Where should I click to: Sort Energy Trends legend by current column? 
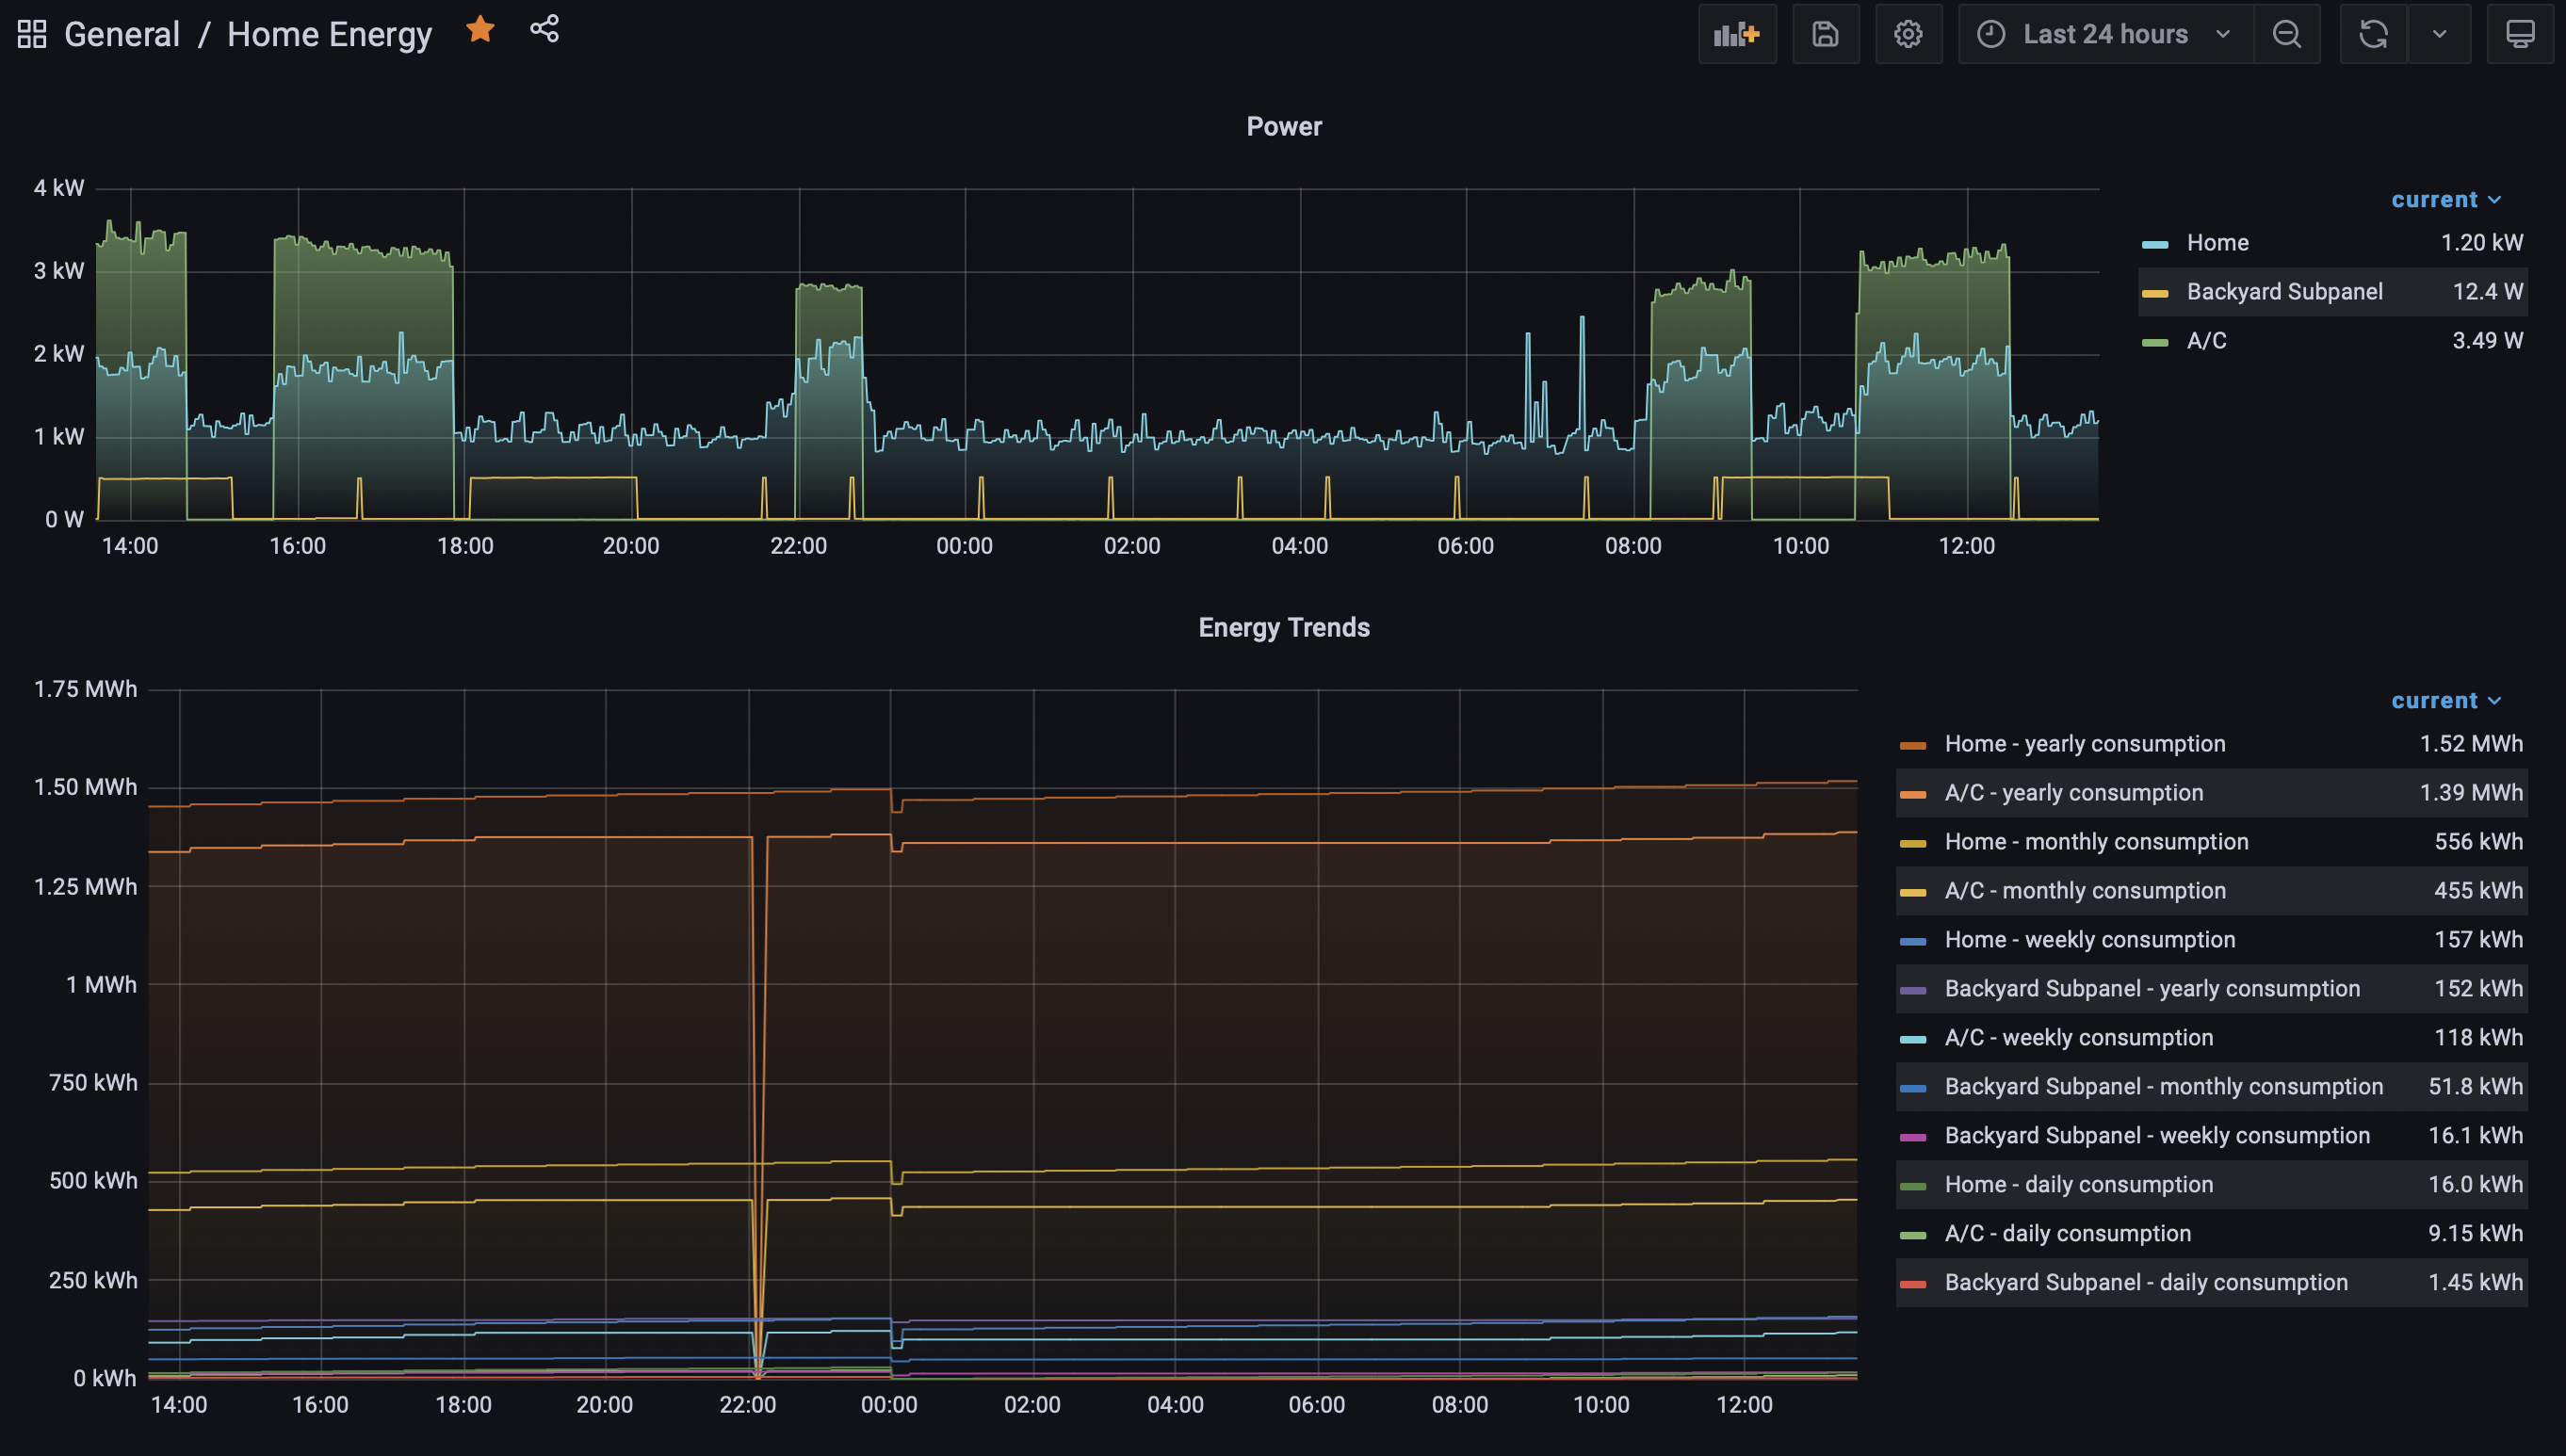[x=2445, y=701]
